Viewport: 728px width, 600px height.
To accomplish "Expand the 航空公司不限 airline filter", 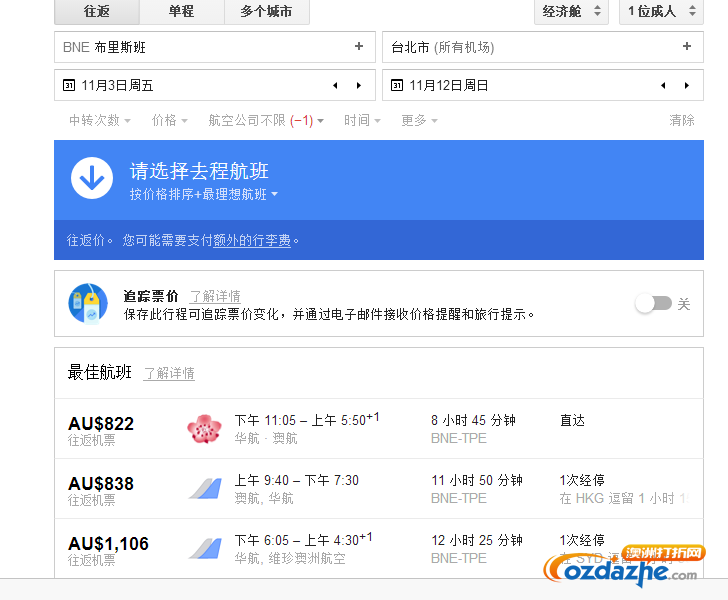I will 266,121.
